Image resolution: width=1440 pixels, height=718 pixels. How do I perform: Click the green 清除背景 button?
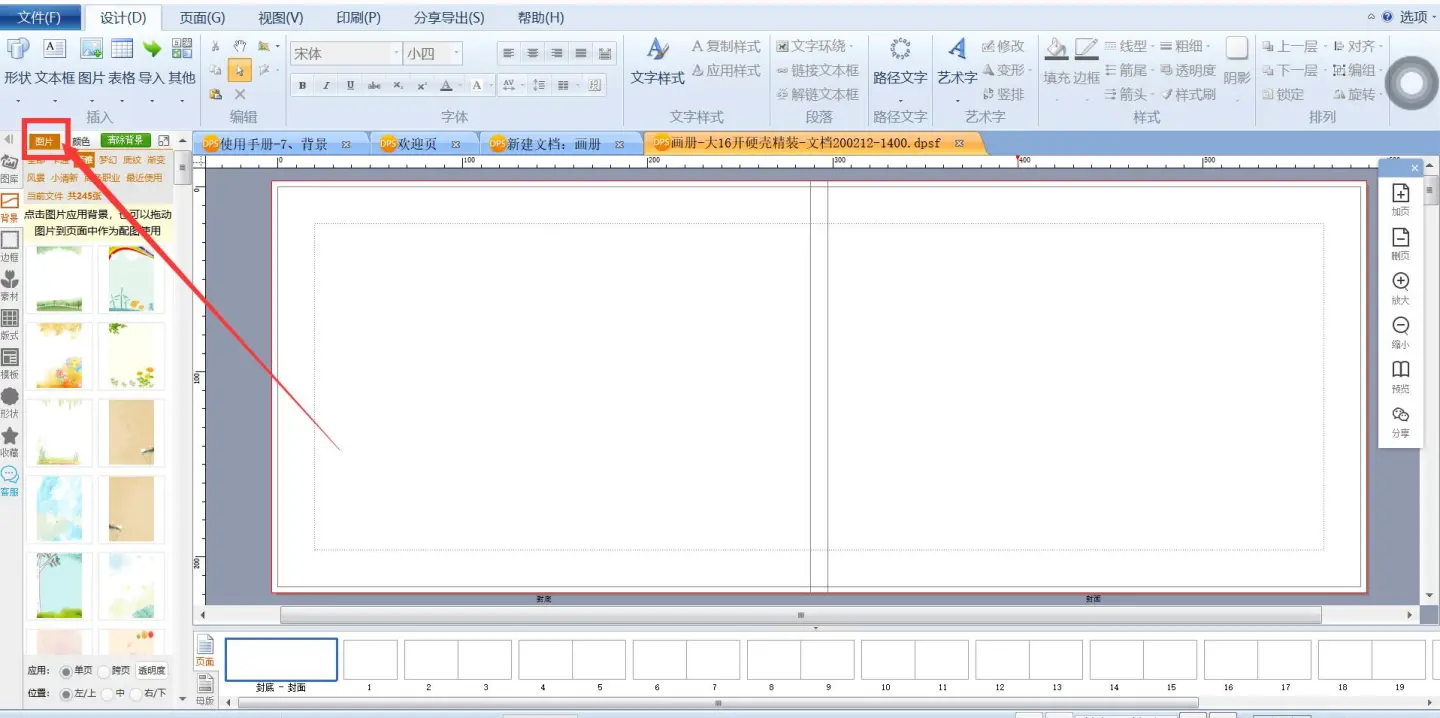click(126, 141)
